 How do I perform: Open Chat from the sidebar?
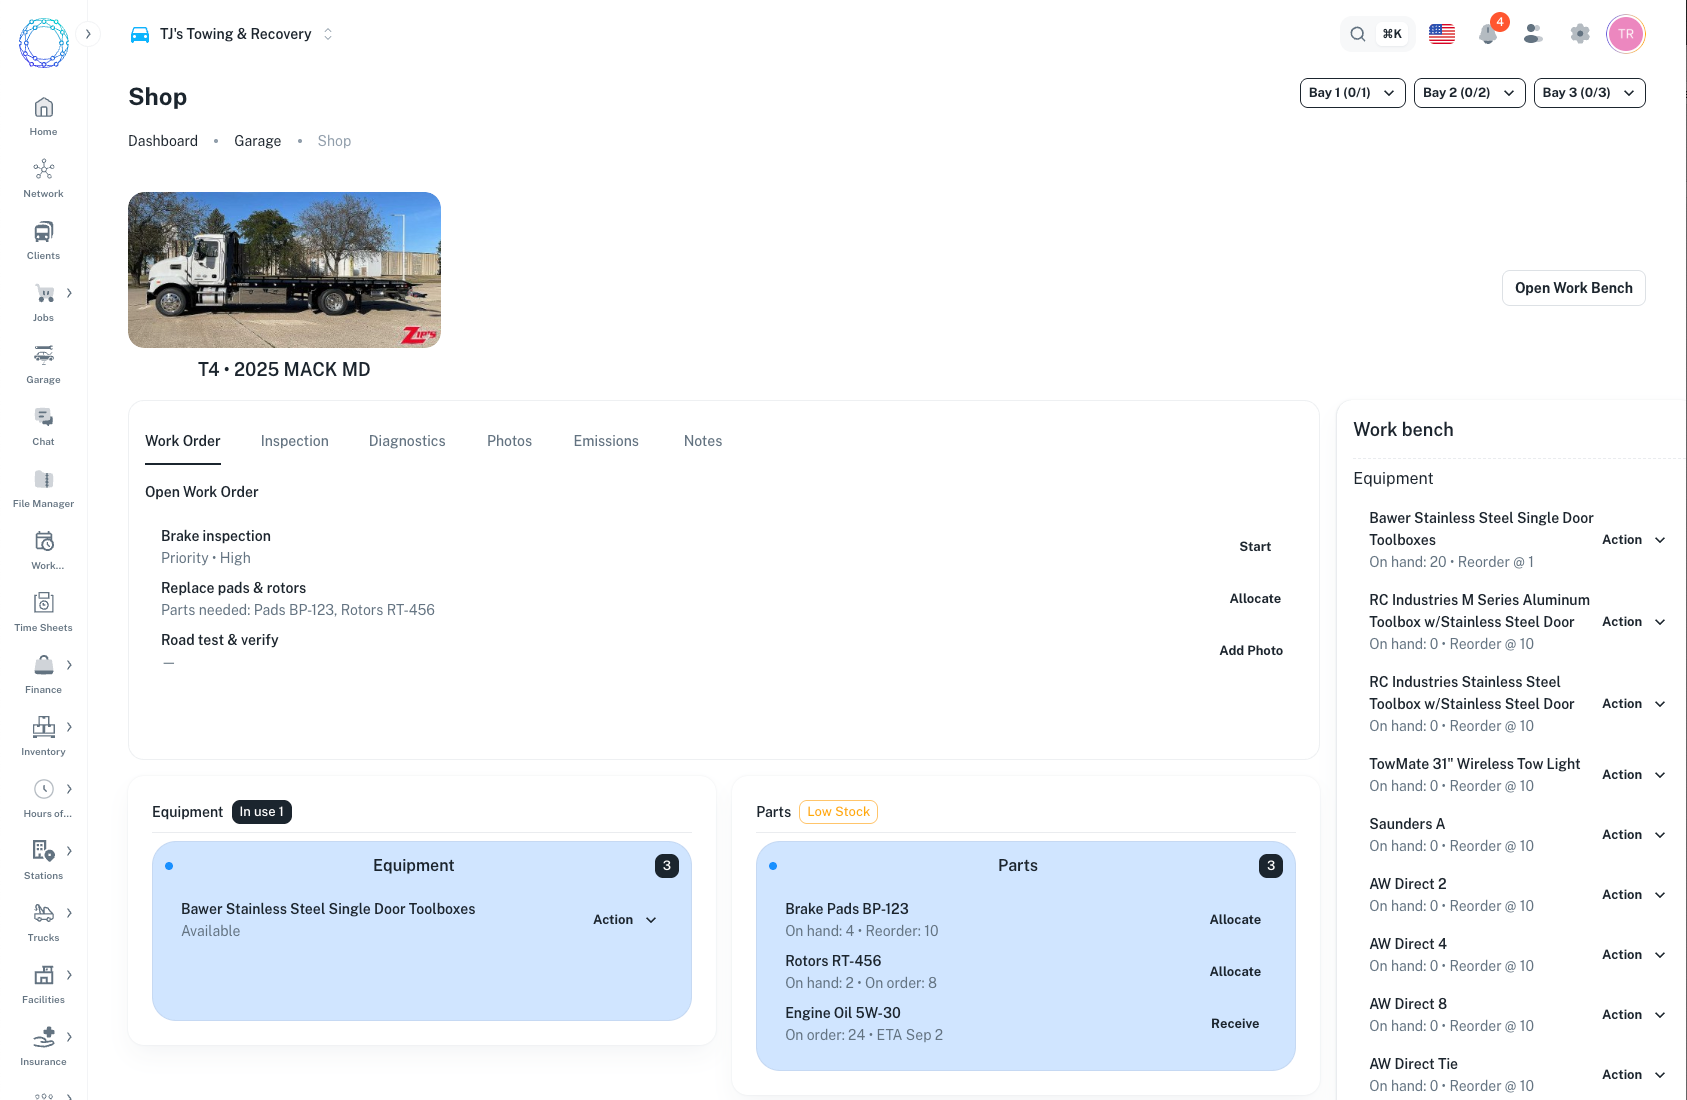43,426
